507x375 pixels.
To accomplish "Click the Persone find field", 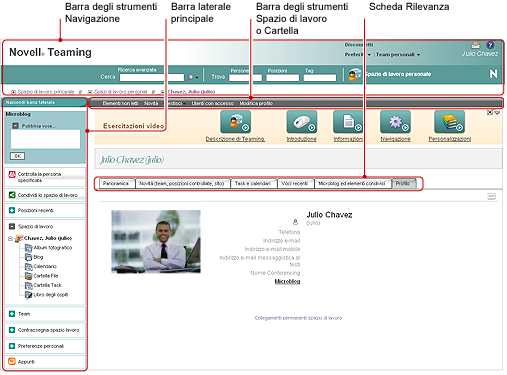I will click(246, 78).
